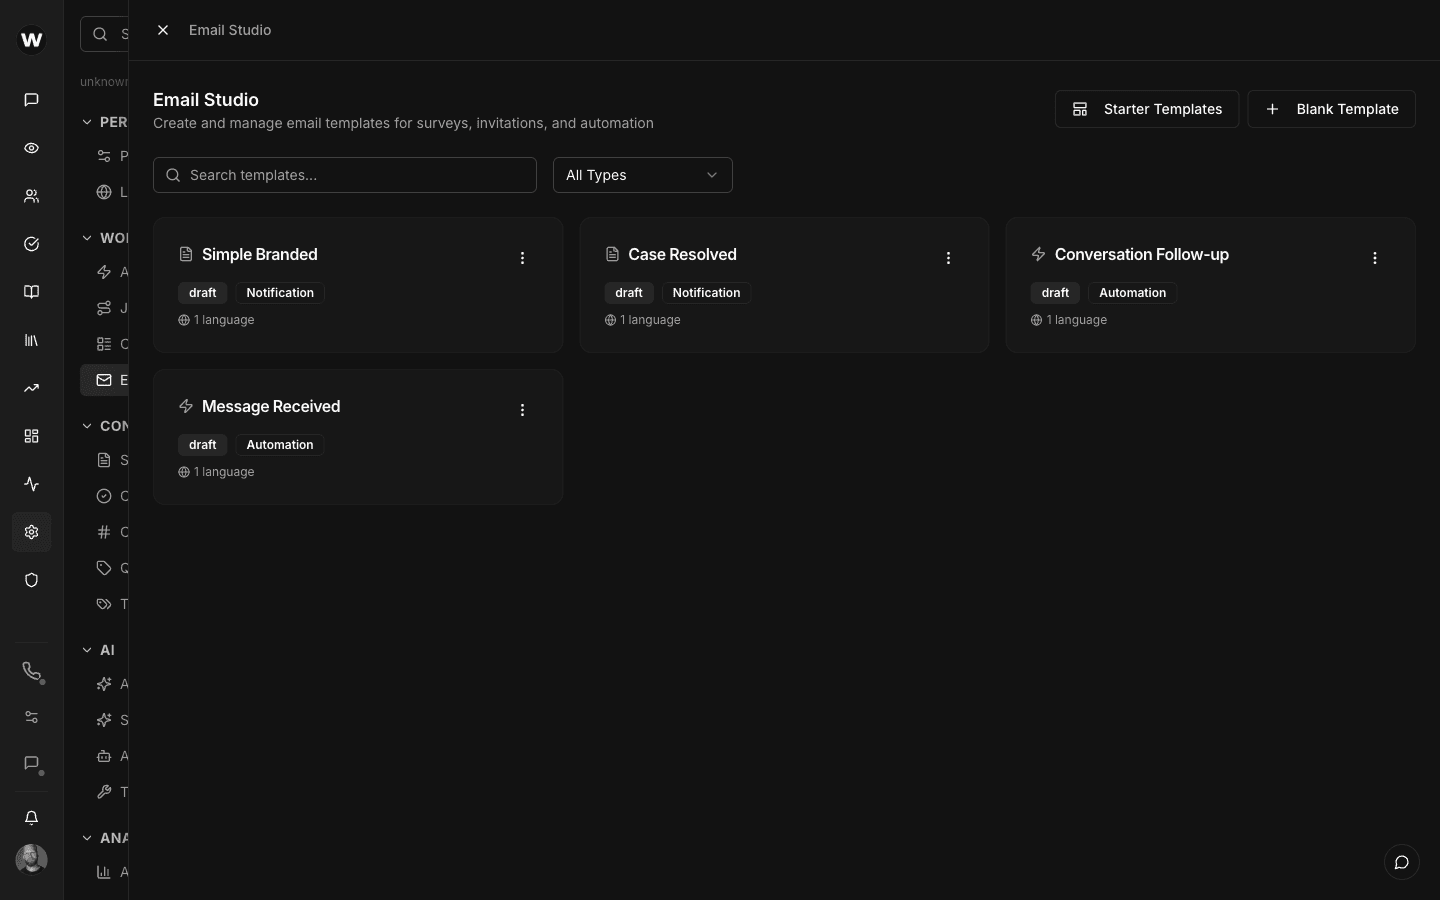Click the shield security icon
Viewport: 1440px width, 900px height.
coord(31,580)
